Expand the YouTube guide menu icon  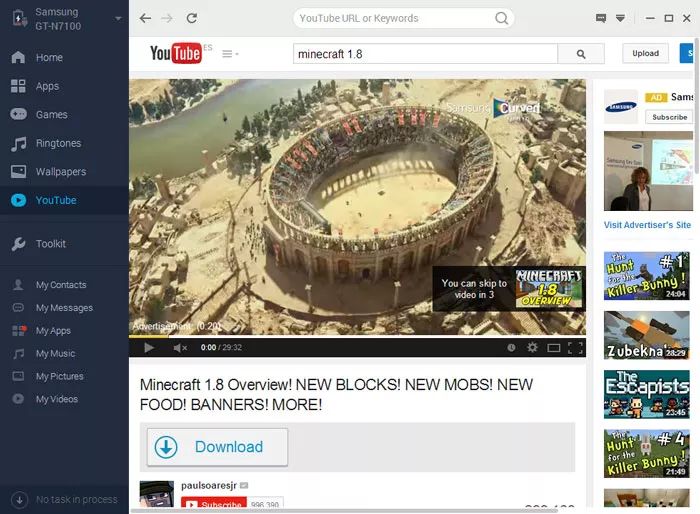[230, 54]
